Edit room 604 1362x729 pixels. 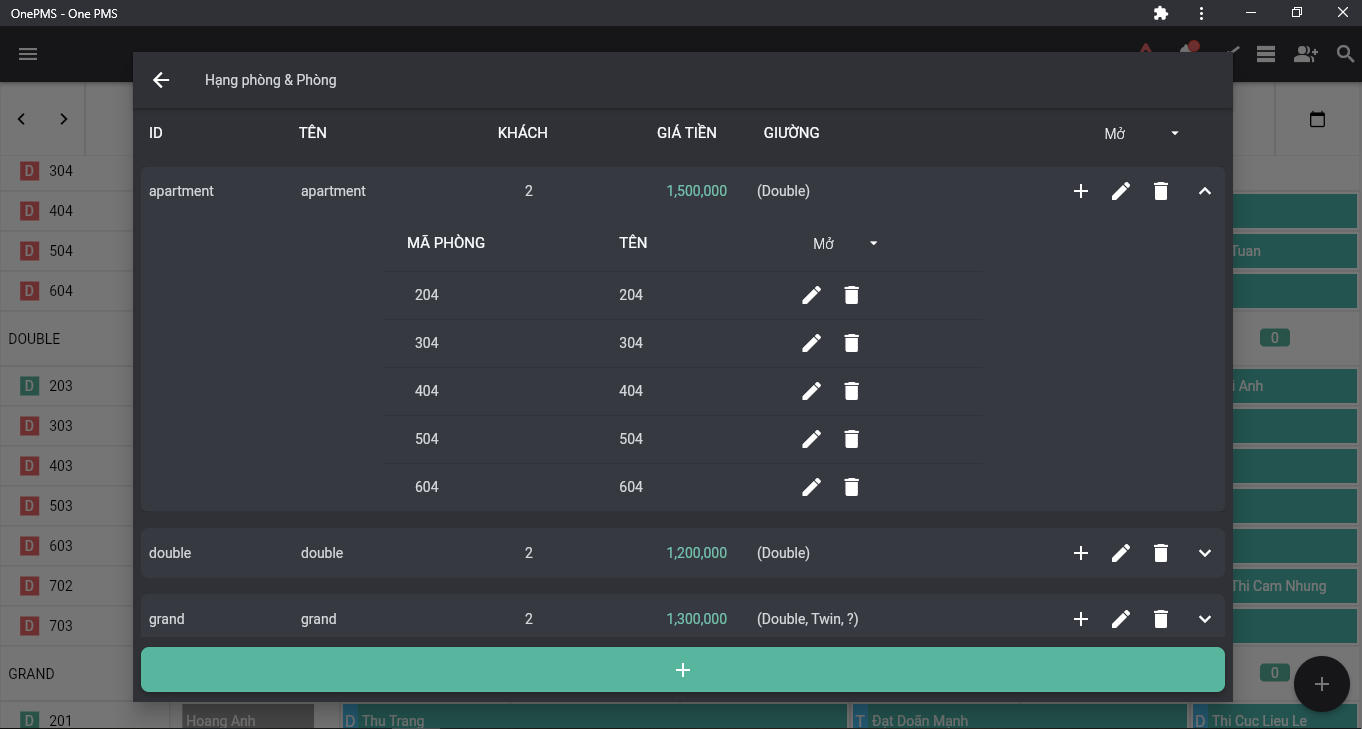[x=812, y=487]
